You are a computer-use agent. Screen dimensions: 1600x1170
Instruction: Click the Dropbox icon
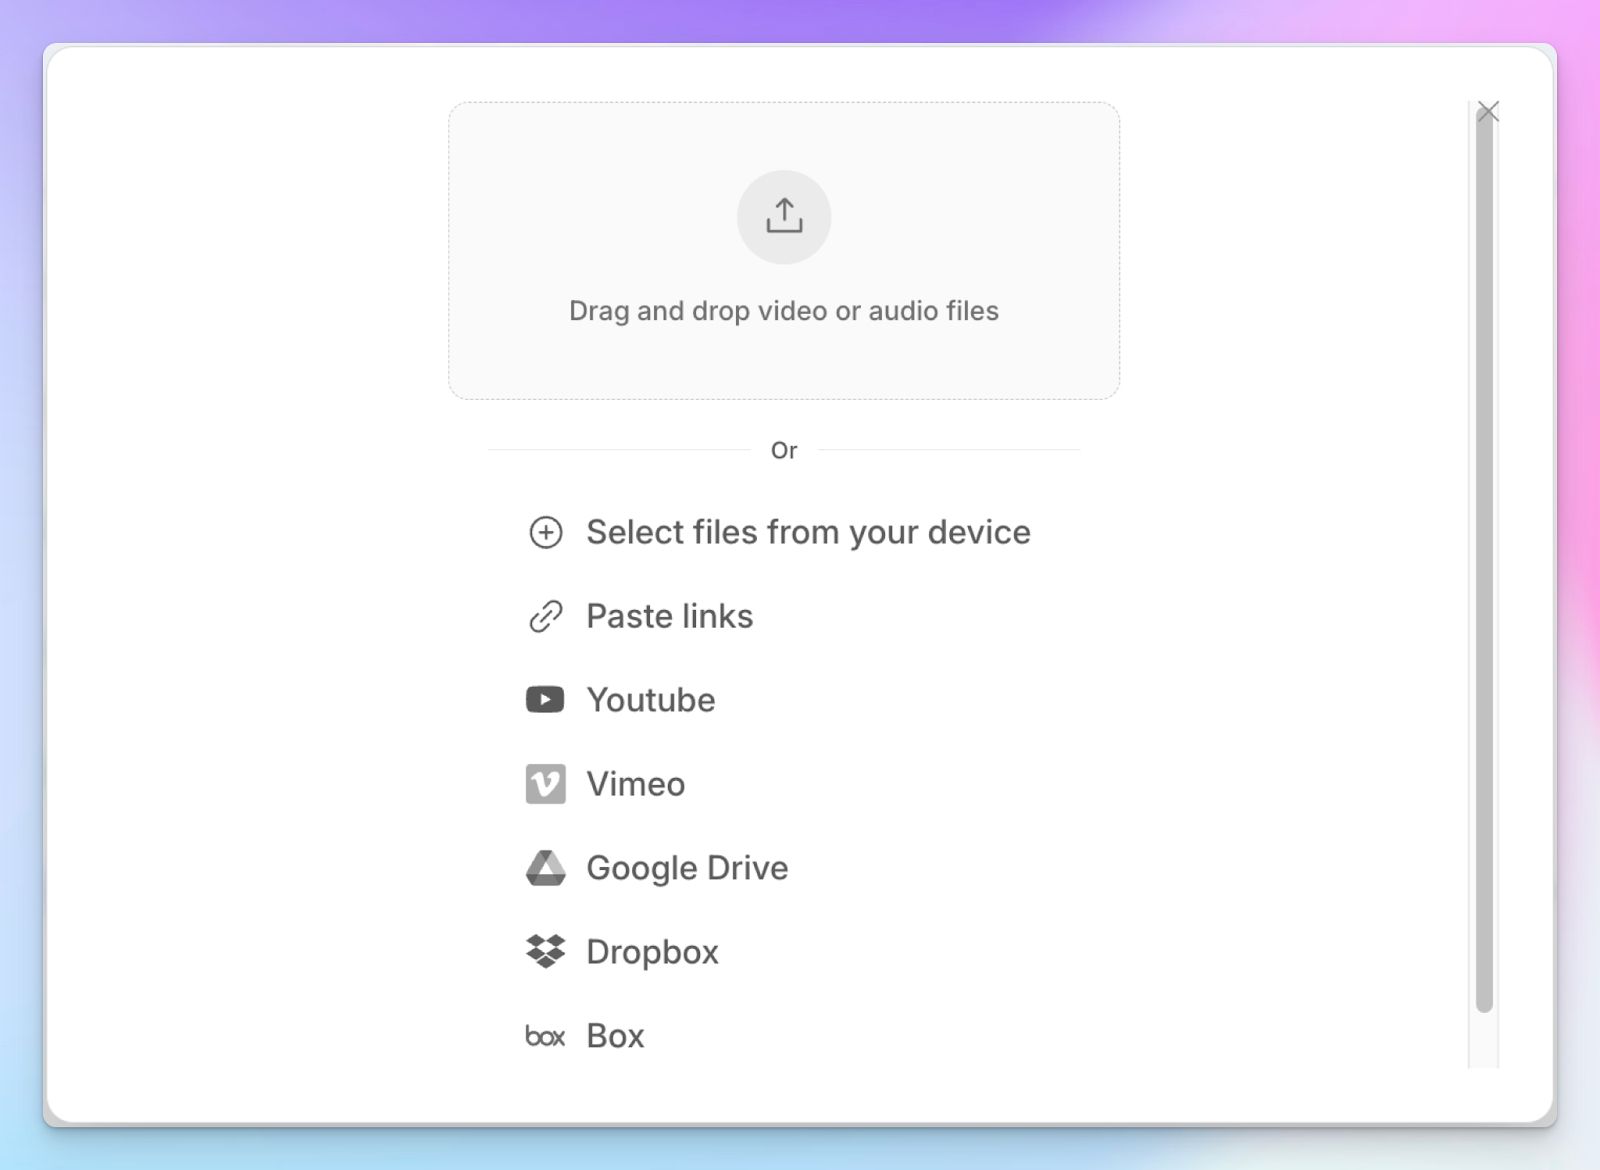coord(545,952)
